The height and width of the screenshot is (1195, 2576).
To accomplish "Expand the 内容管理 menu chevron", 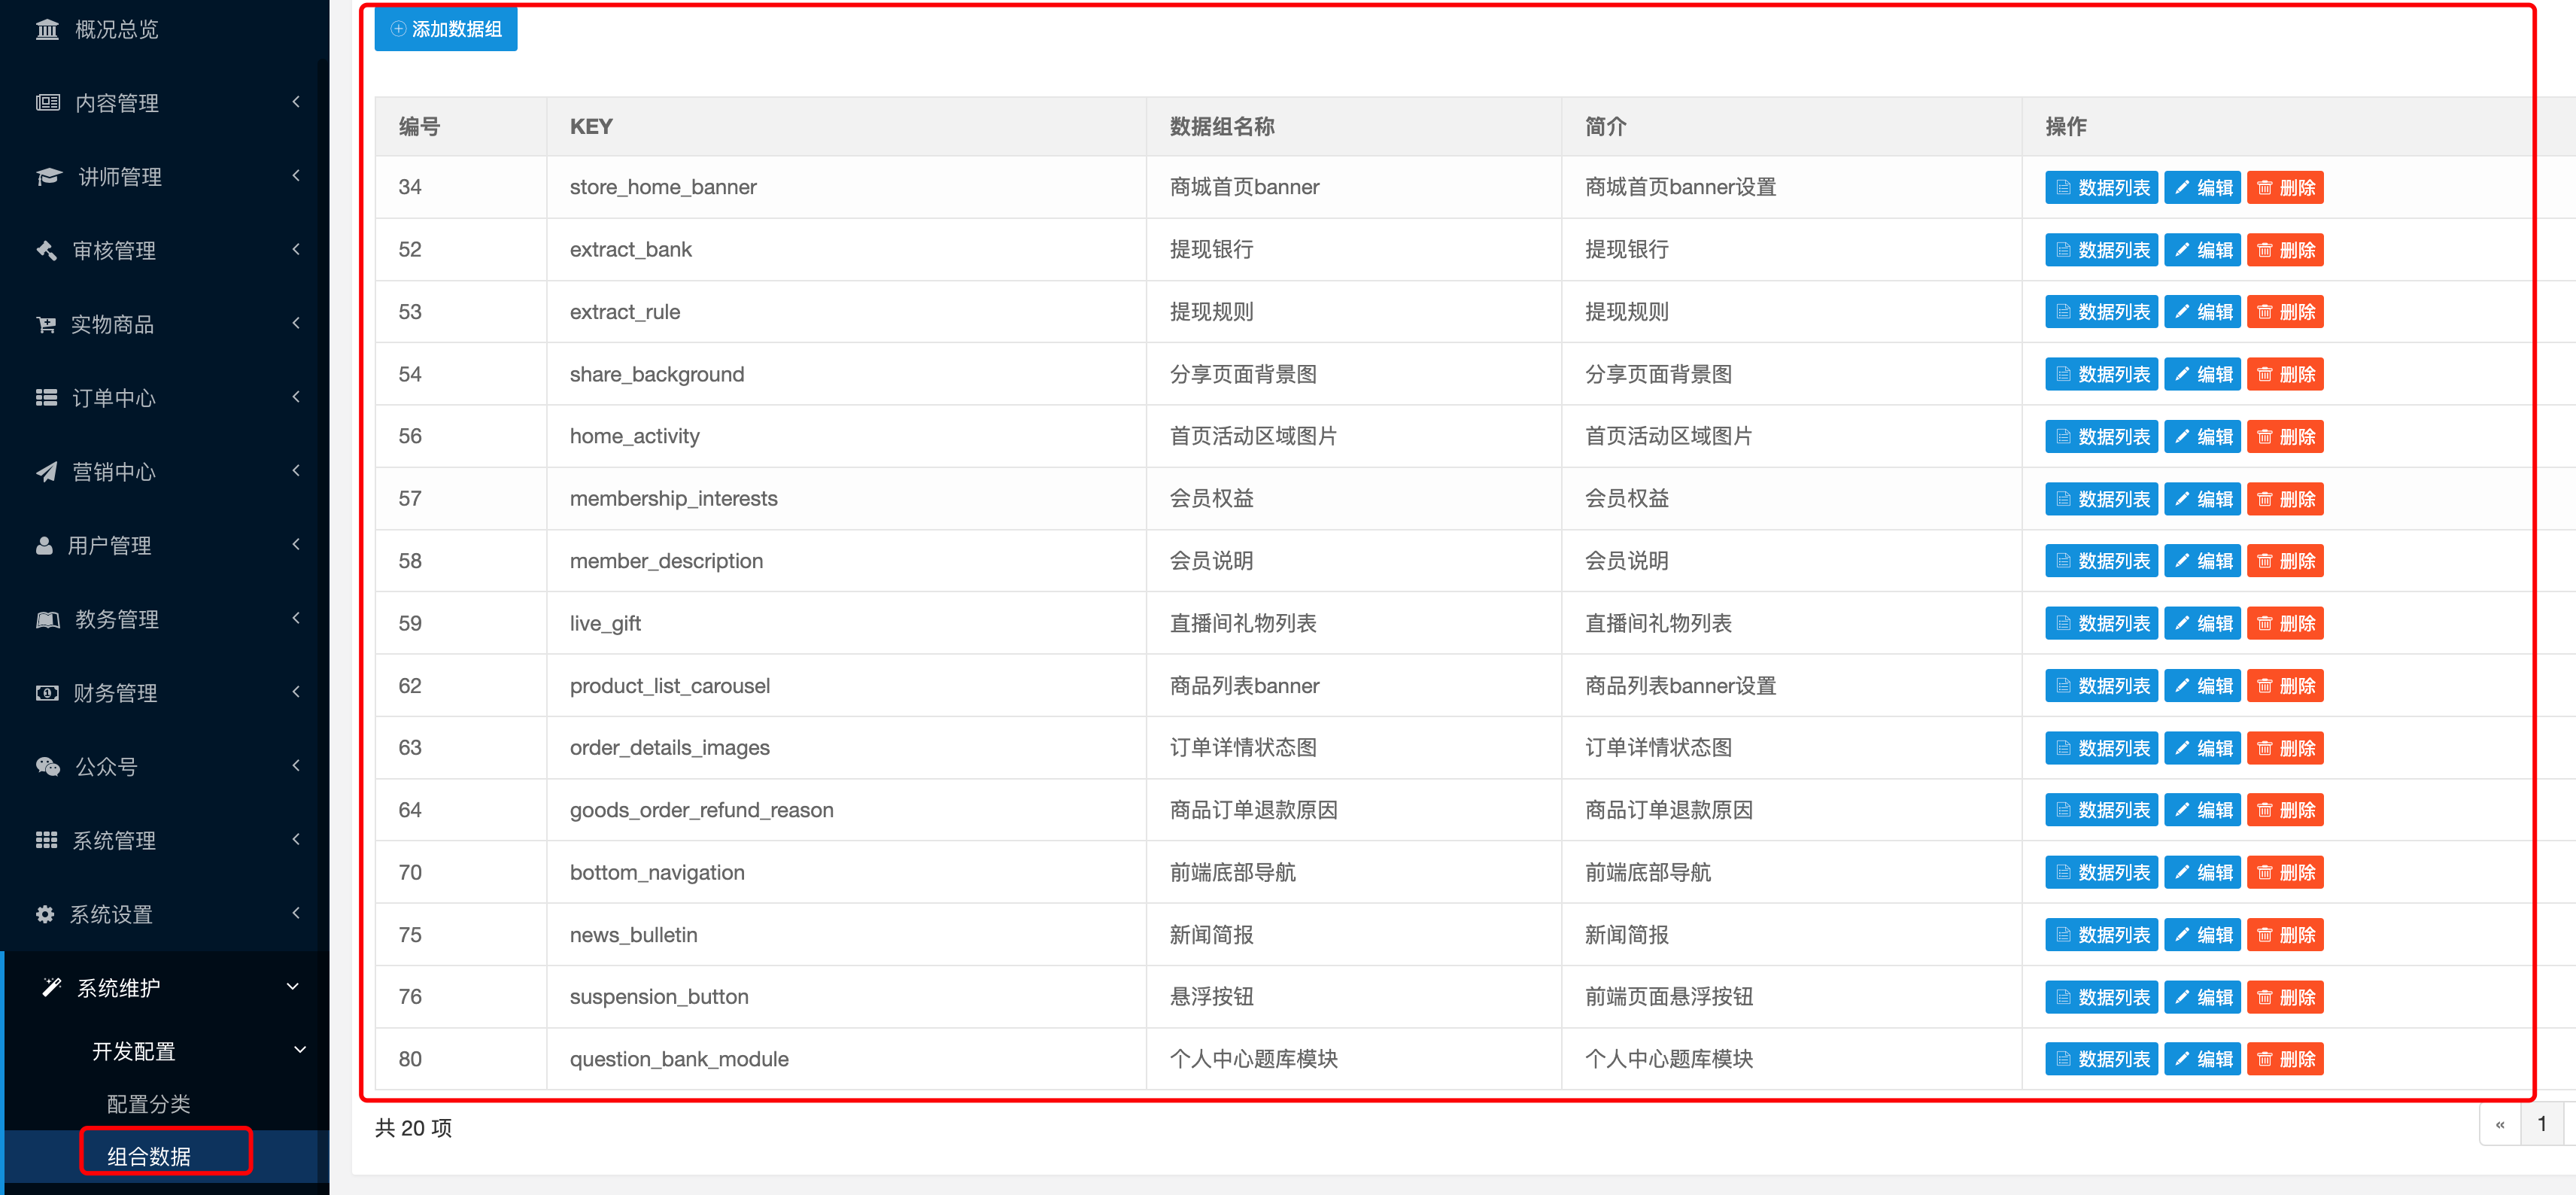I will [296, 102].
